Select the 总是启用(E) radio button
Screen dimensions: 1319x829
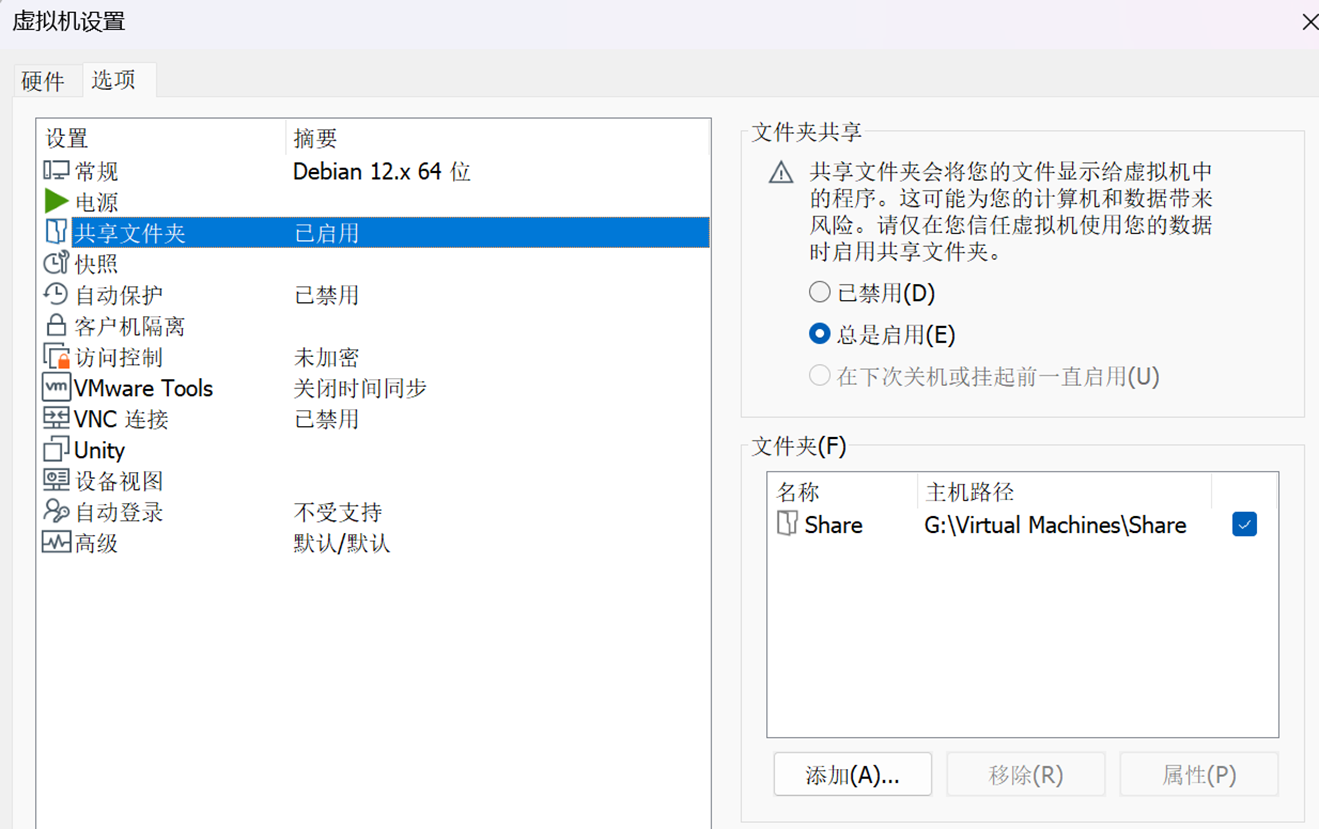pyautogui.click(x=819, y=334)
